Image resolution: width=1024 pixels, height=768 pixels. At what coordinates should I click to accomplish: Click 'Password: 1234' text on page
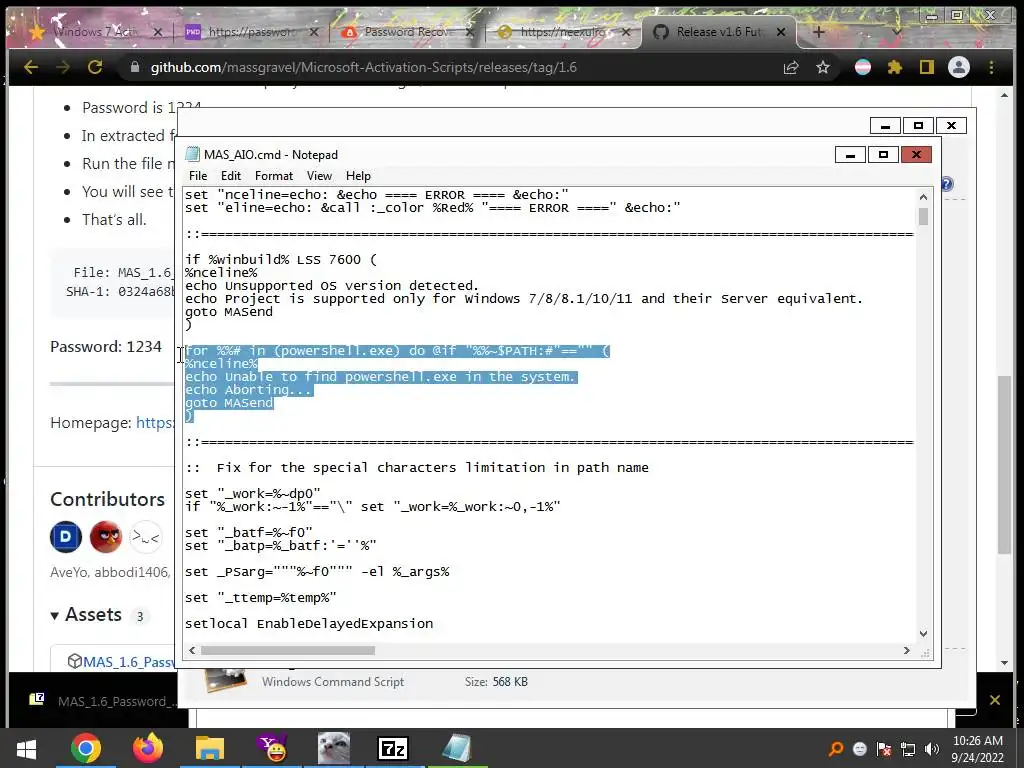(x=106, y=346)
